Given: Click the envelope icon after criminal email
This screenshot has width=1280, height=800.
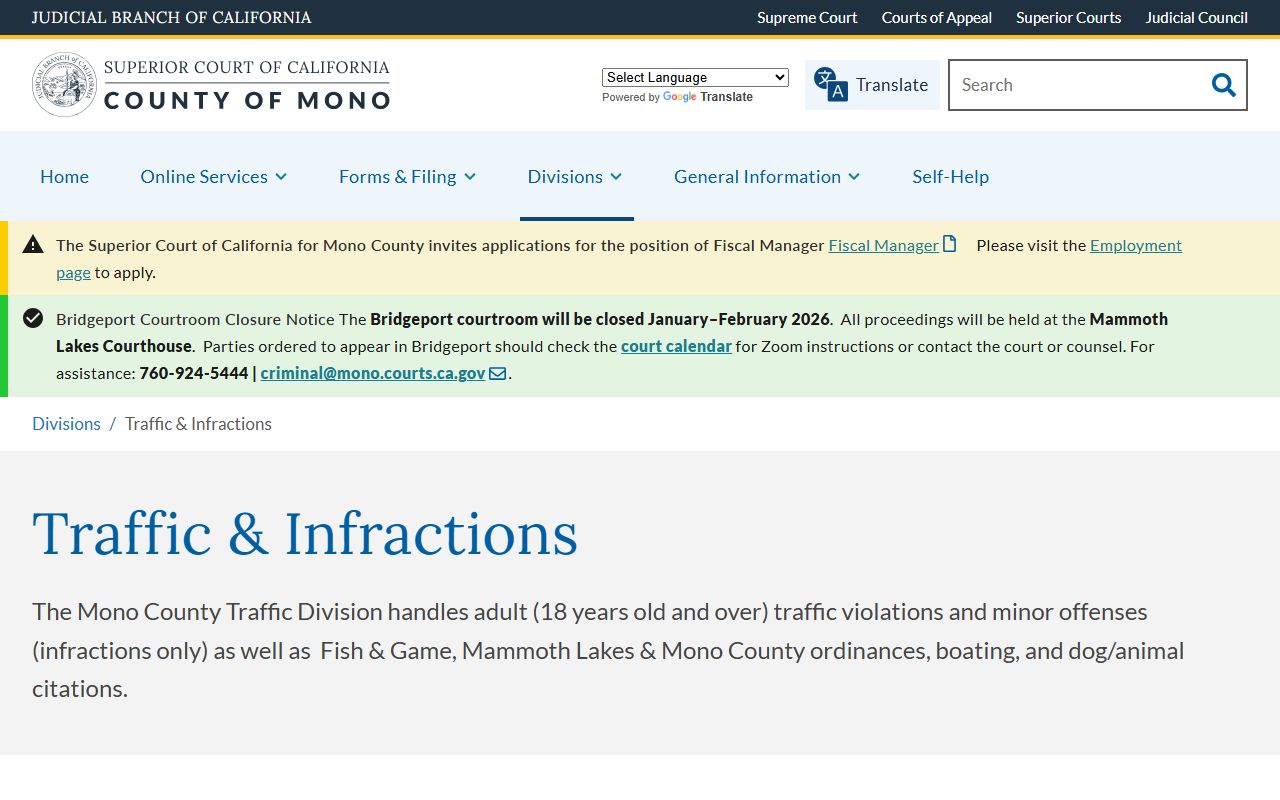Looking at the screenshot, I should (497, 373).
